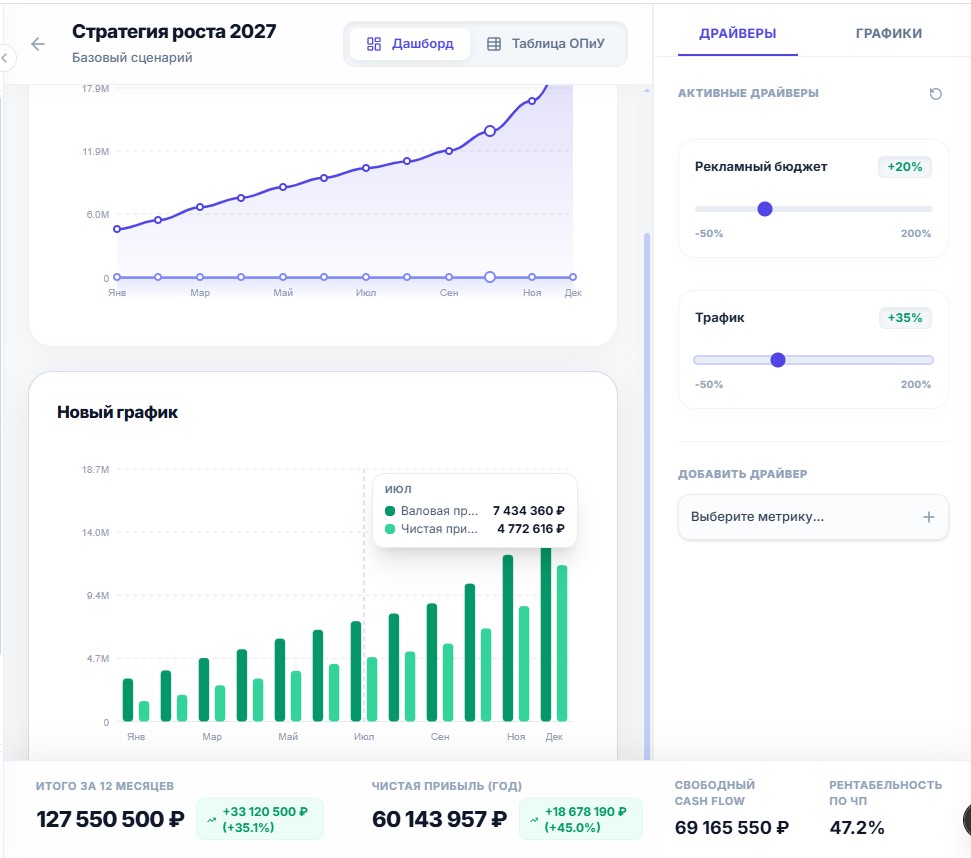Click the 7 434 360 ₽ tooltip value

(529, 511)
